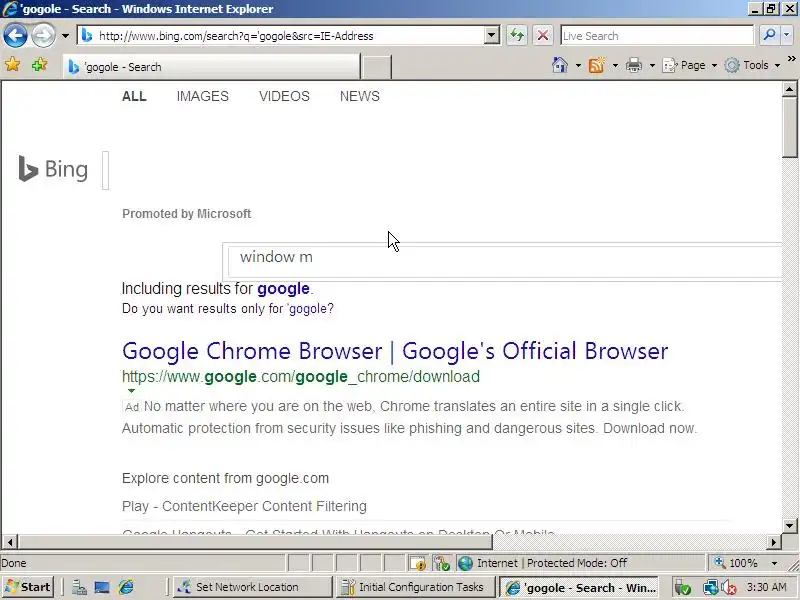Open the Windows Start menu
This screenshot has width=800, height=600.
(x=28, y=587)
